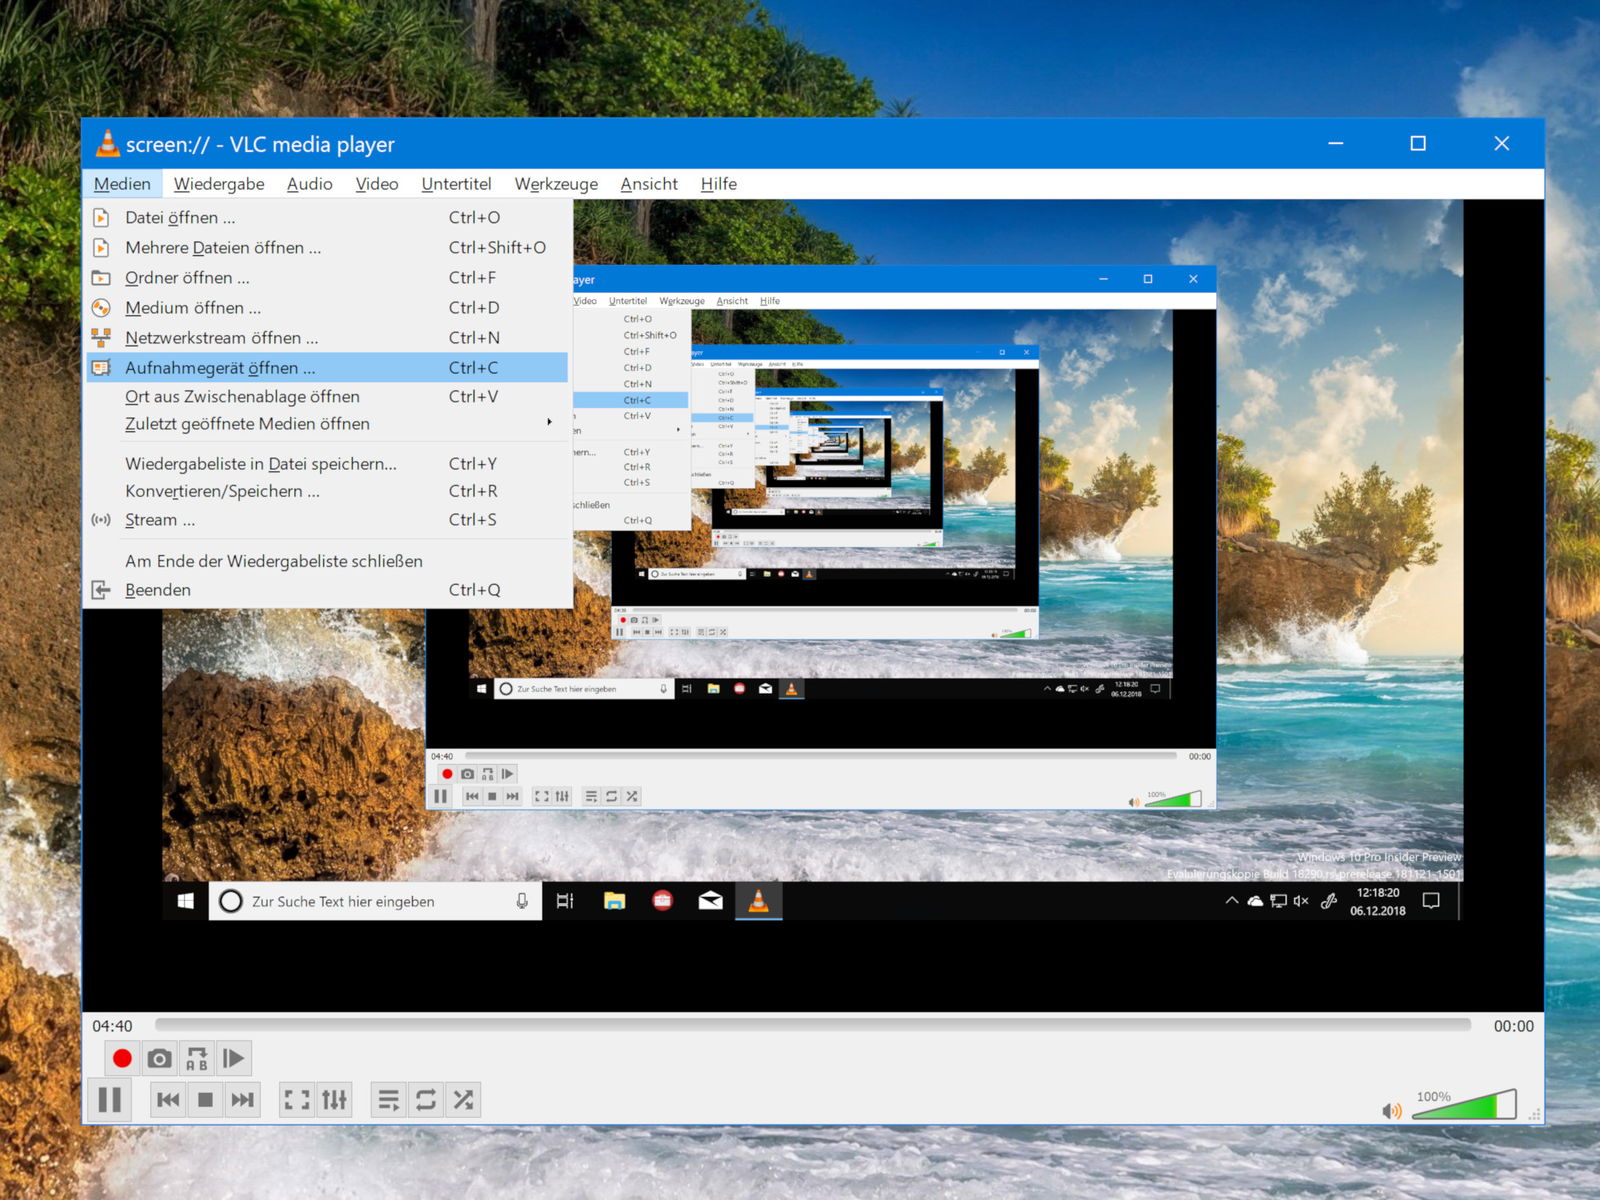This screenshot has height=1200, width=1600.
Task: Choose Wiedergabeliste in Datei speichern
Action: pyautogui.click(x=328, y=463)
